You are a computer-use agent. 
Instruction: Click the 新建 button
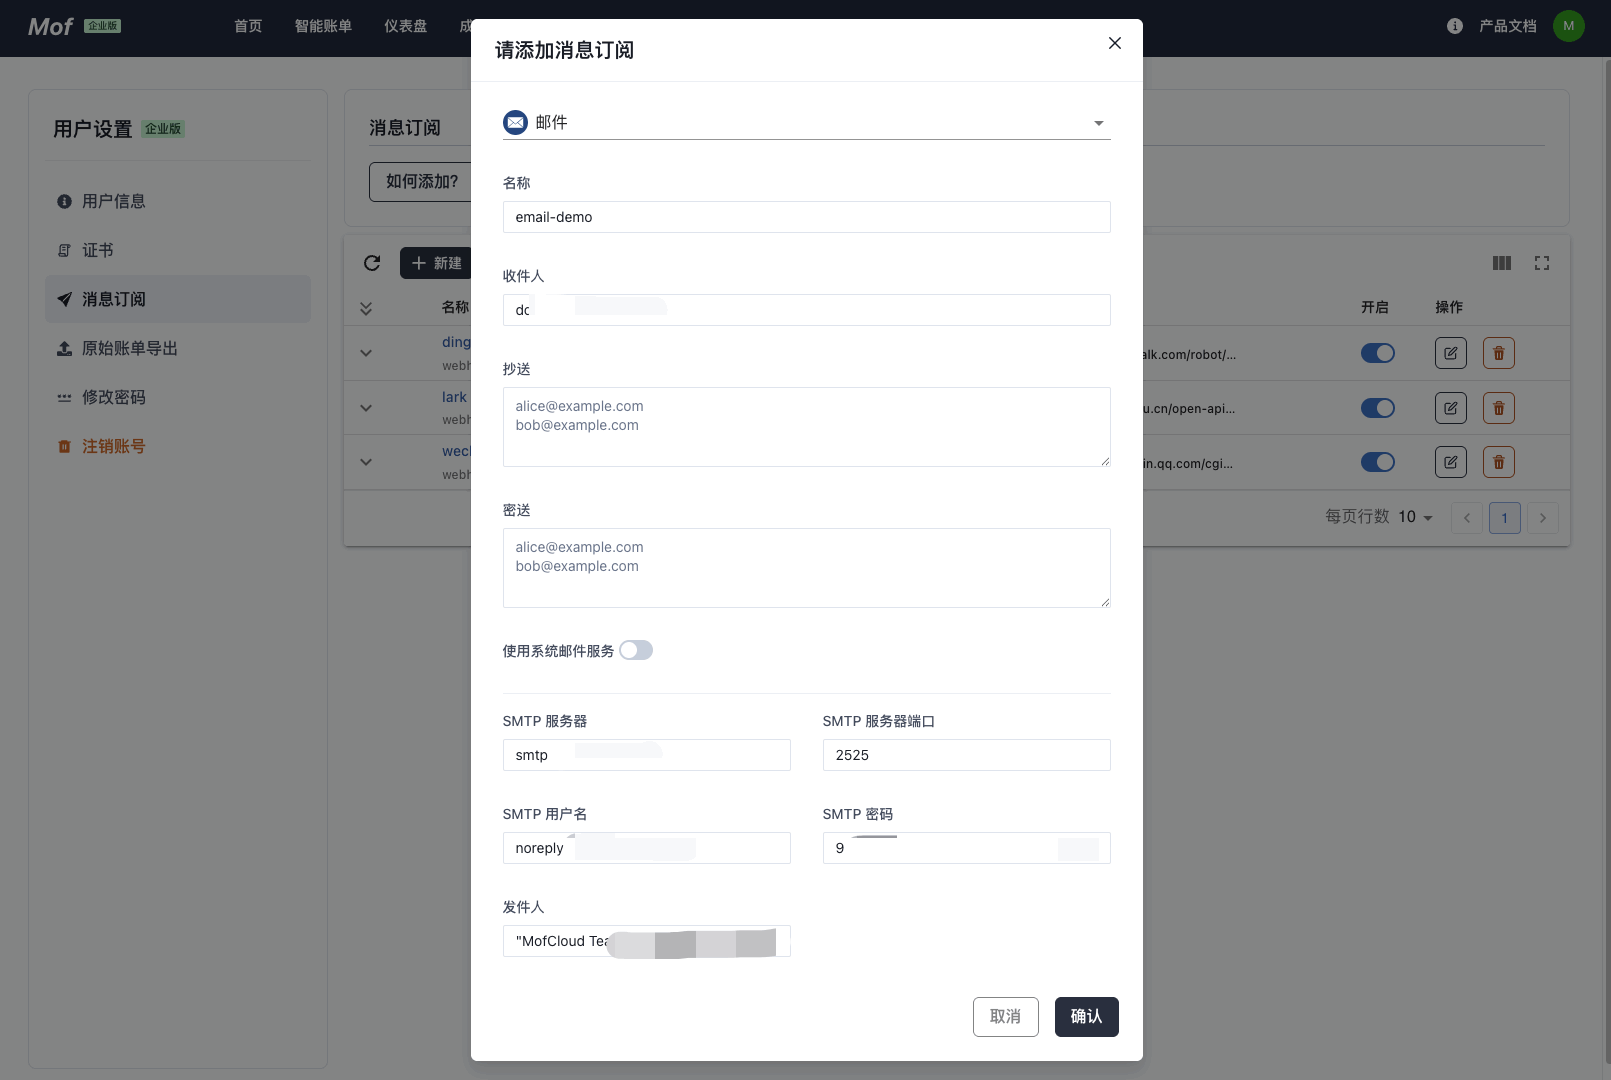(437, 263)
